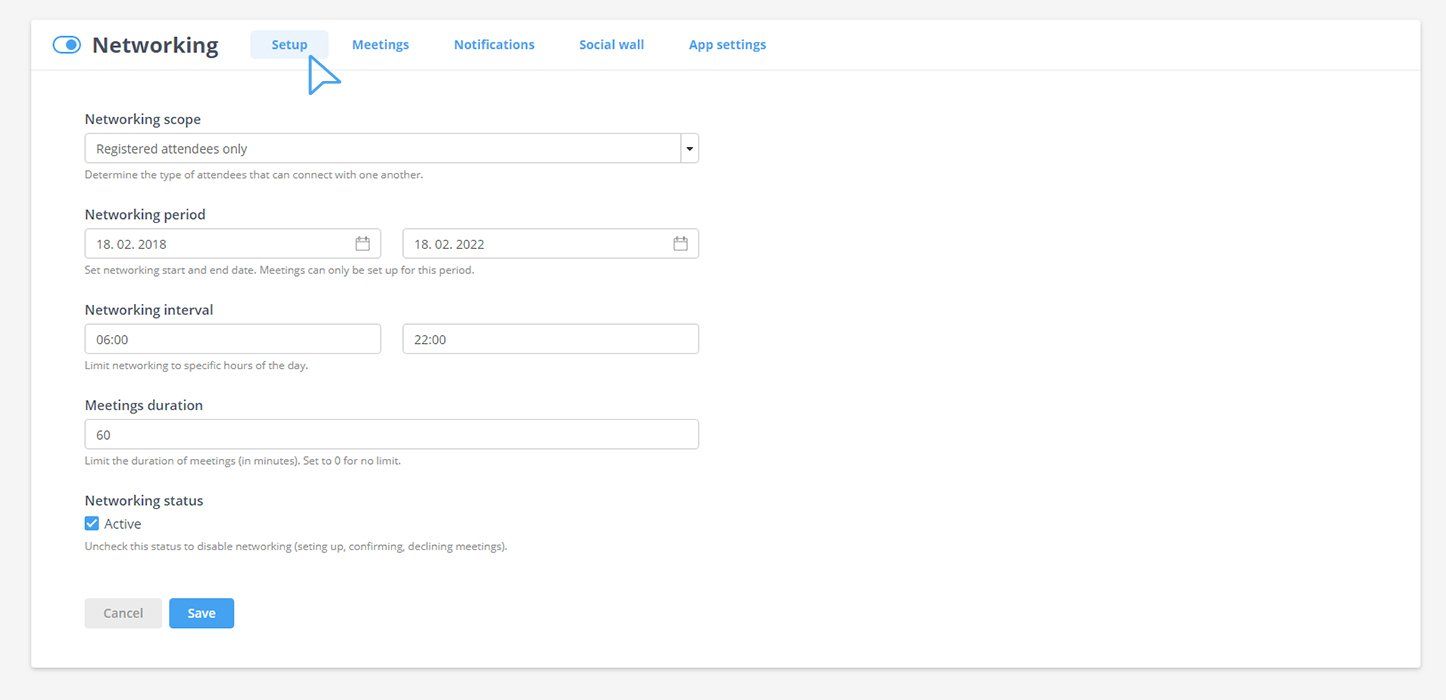This screenshot has height=700, width=1446.
Task: Open the Notifications tab
Action: pos(494,45)
